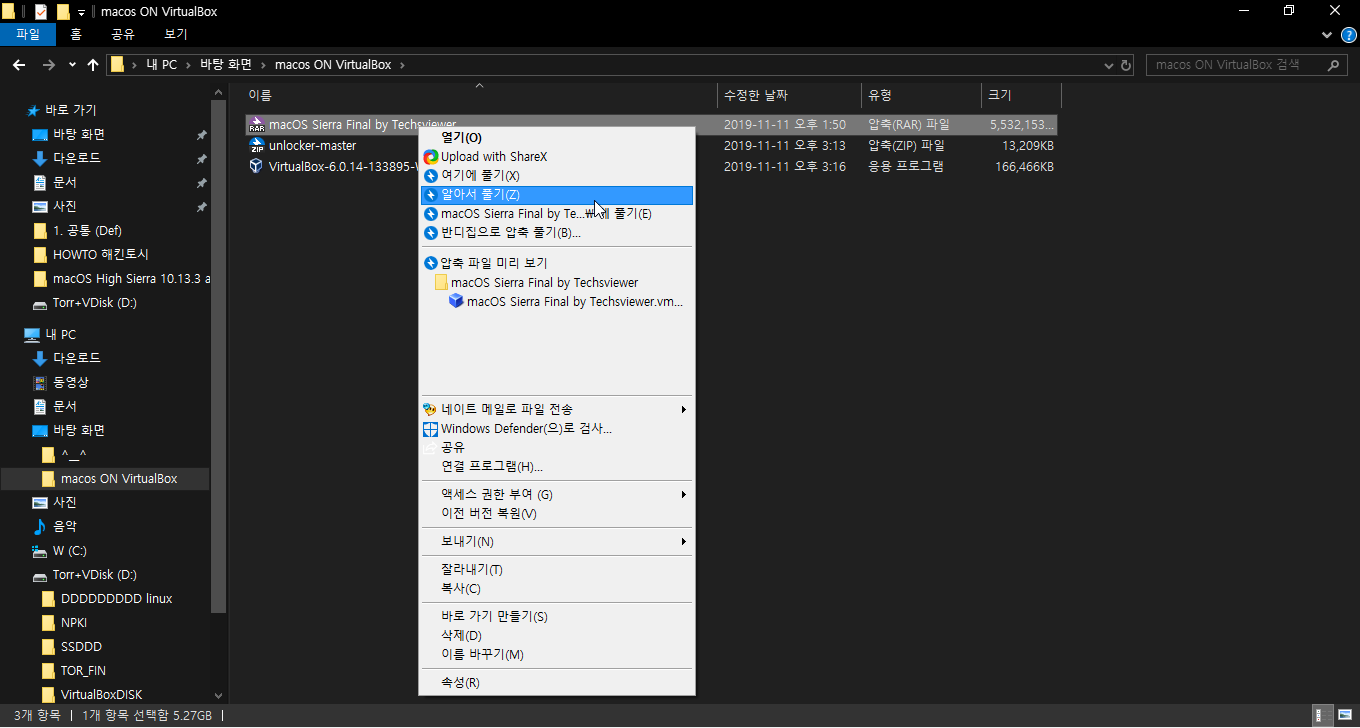Open the quick access toolbar customize arrow
The image size is (1360, 728).
pos(81,12)
